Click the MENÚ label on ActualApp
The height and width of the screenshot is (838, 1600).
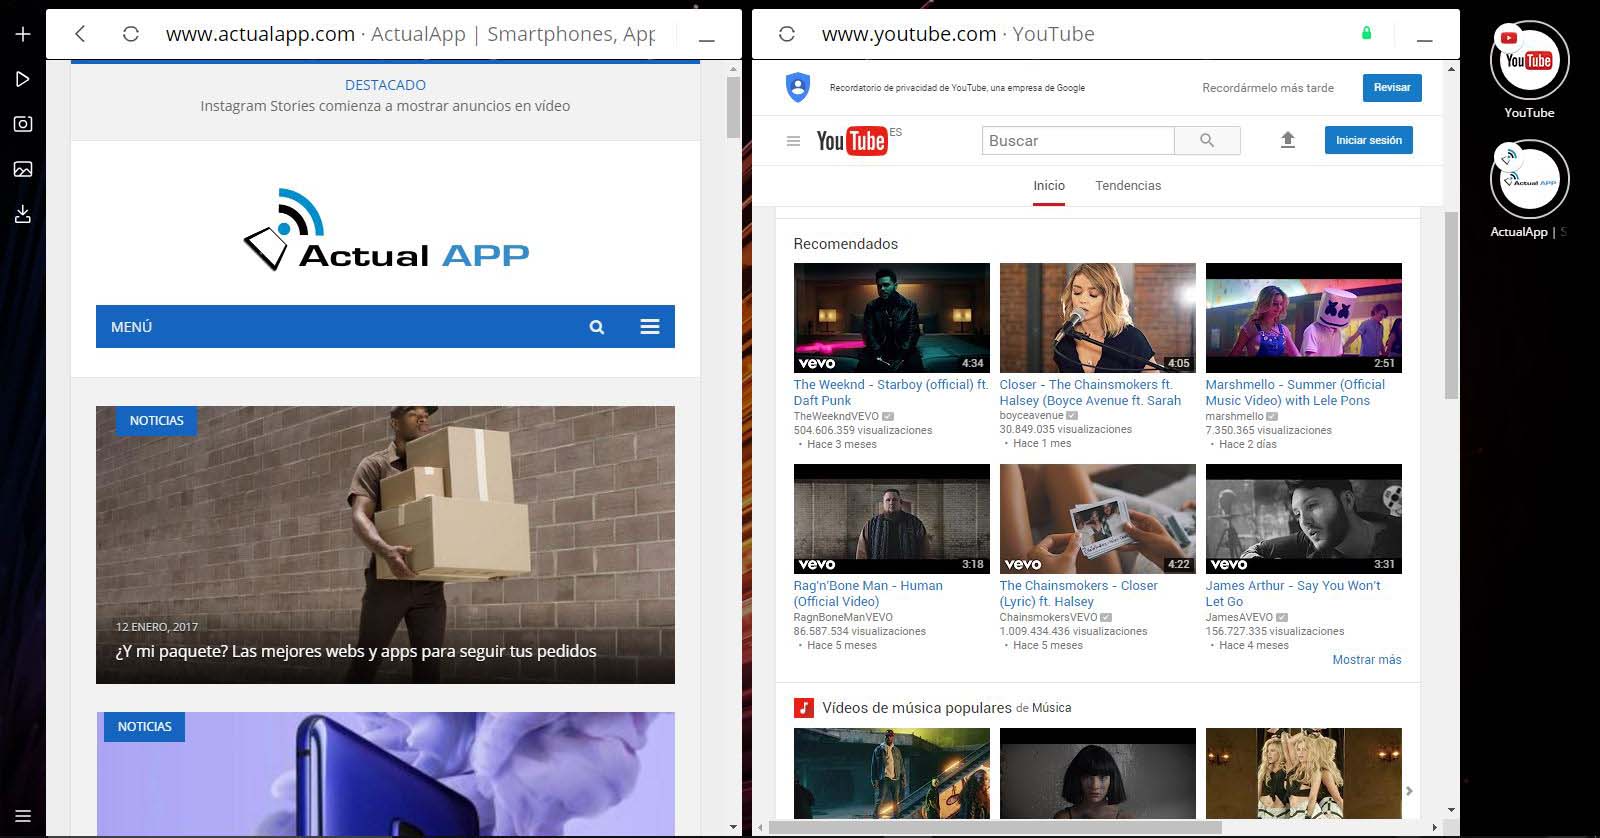click(131, 327)
